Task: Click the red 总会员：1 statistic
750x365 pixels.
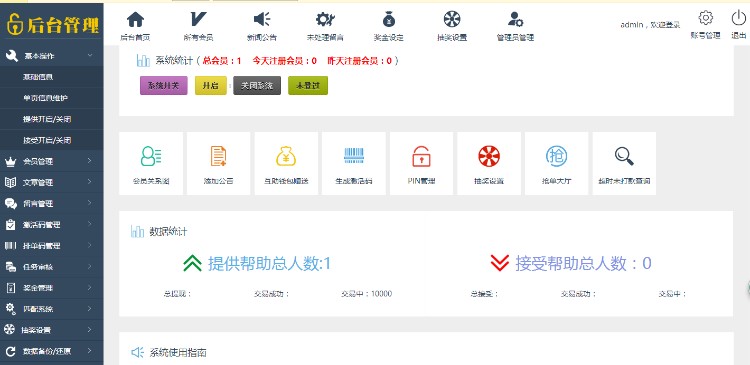Action: [x=222, y=61]
